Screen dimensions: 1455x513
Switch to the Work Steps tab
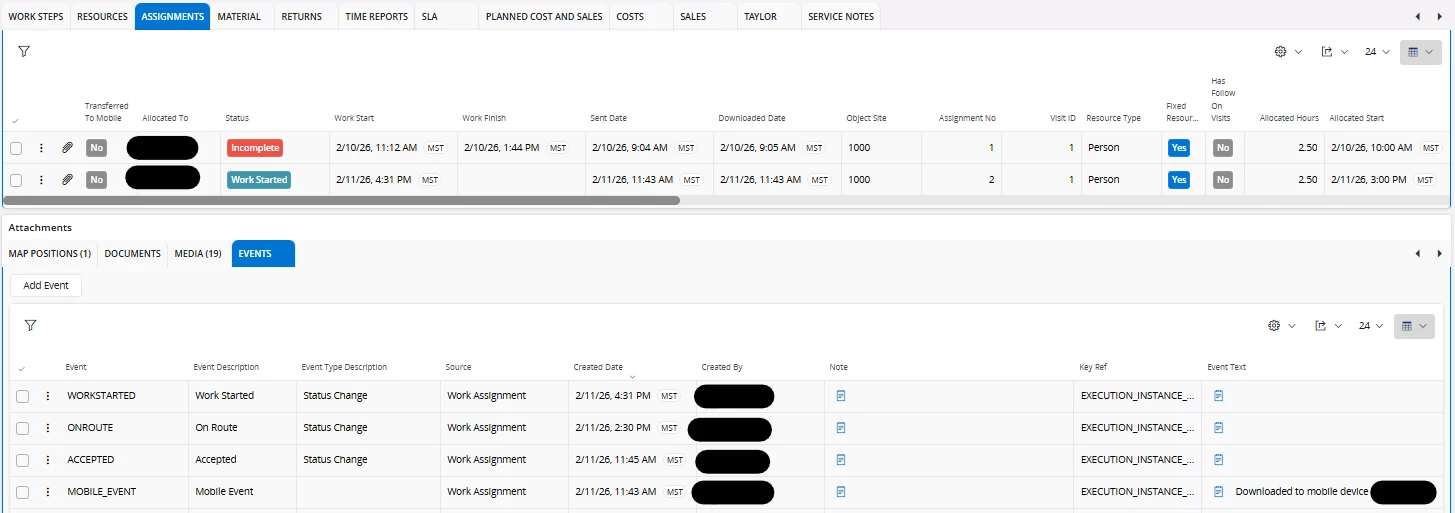36,16
